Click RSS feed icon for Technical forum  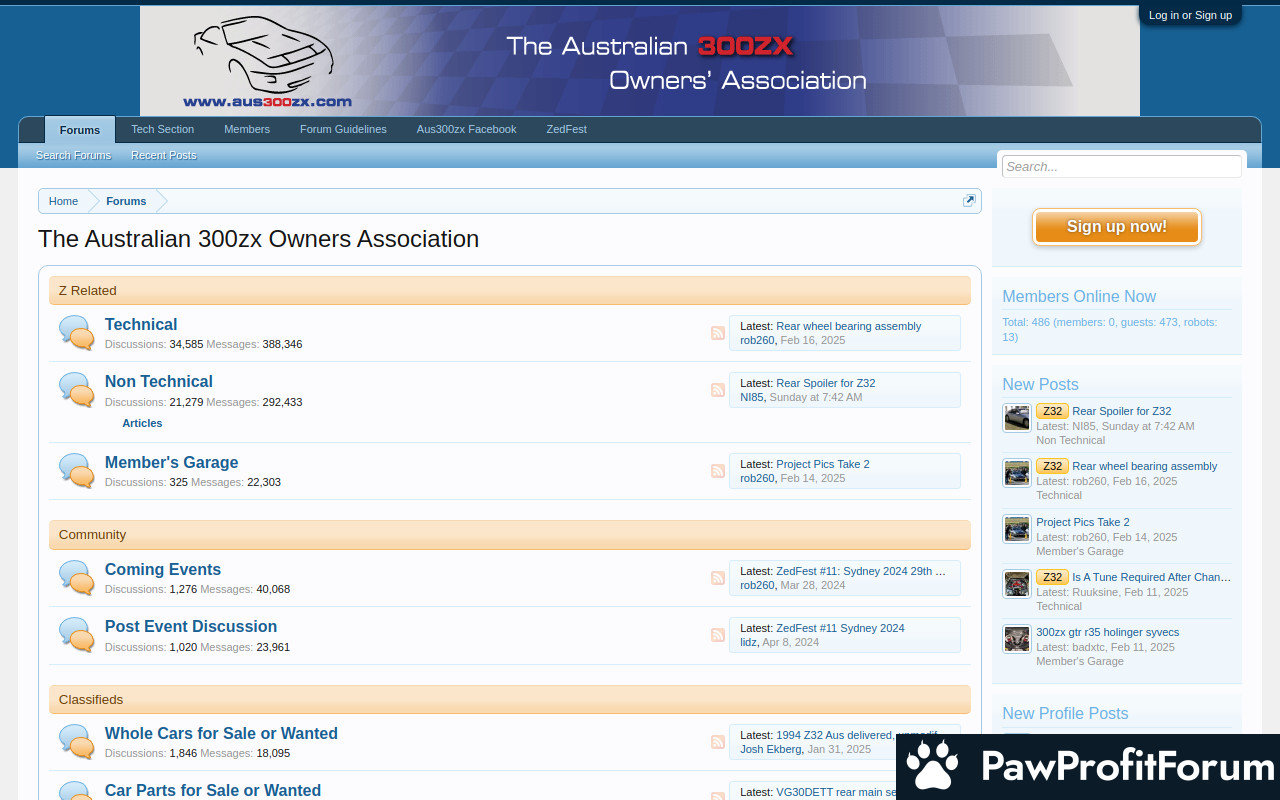[718, 333]
